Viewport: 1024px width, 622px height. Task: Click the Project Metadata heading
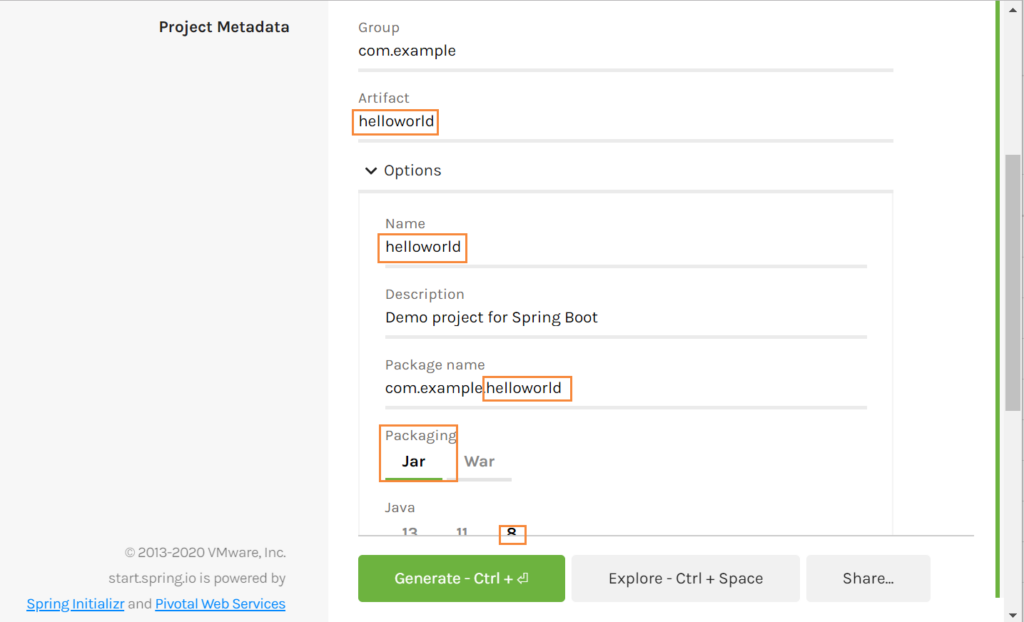pyautogui.click(x=224, y=27)
